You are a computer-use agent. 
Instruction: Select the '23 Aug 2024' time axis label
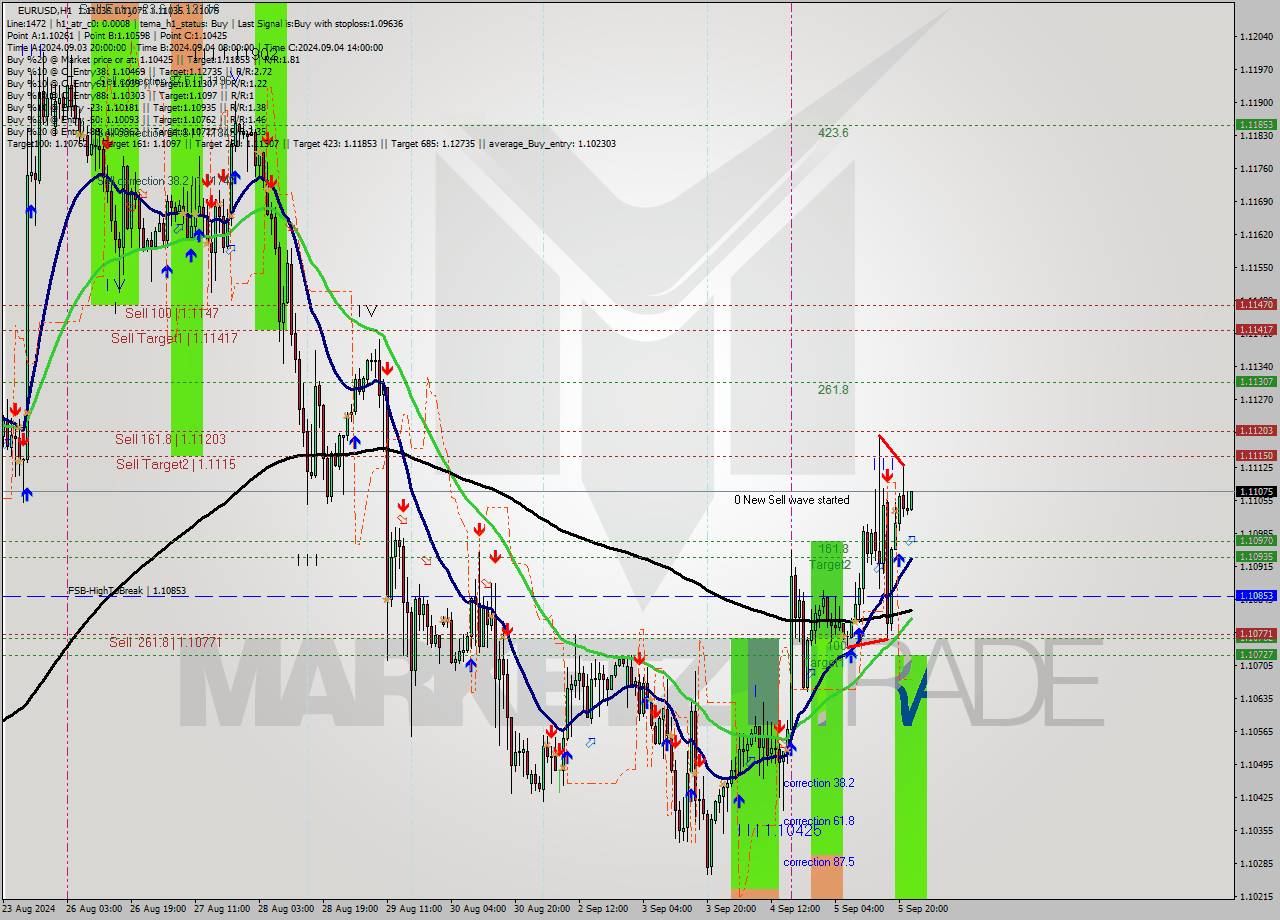[29, 909]
